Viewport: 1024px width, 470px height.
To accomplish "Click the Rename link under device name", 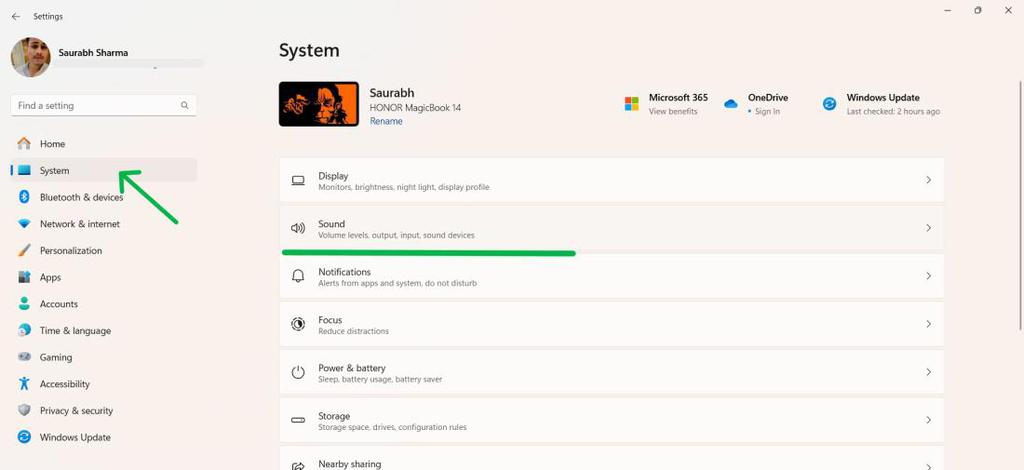I will (386, 121).
